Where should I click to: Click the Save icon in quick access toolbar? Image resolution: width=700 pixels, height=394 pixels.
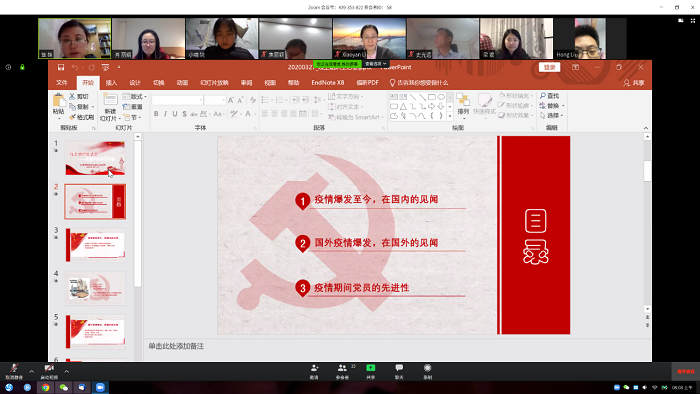pyautogui.click(x=61, y=67)
